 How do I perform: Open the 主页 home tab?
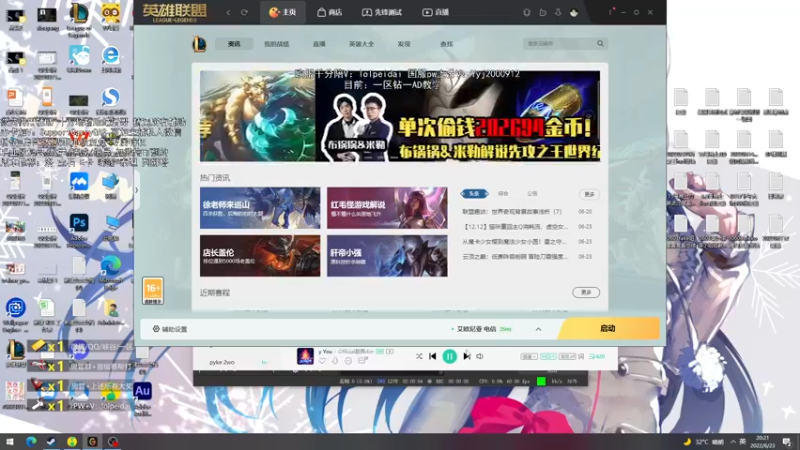(283, 12)
